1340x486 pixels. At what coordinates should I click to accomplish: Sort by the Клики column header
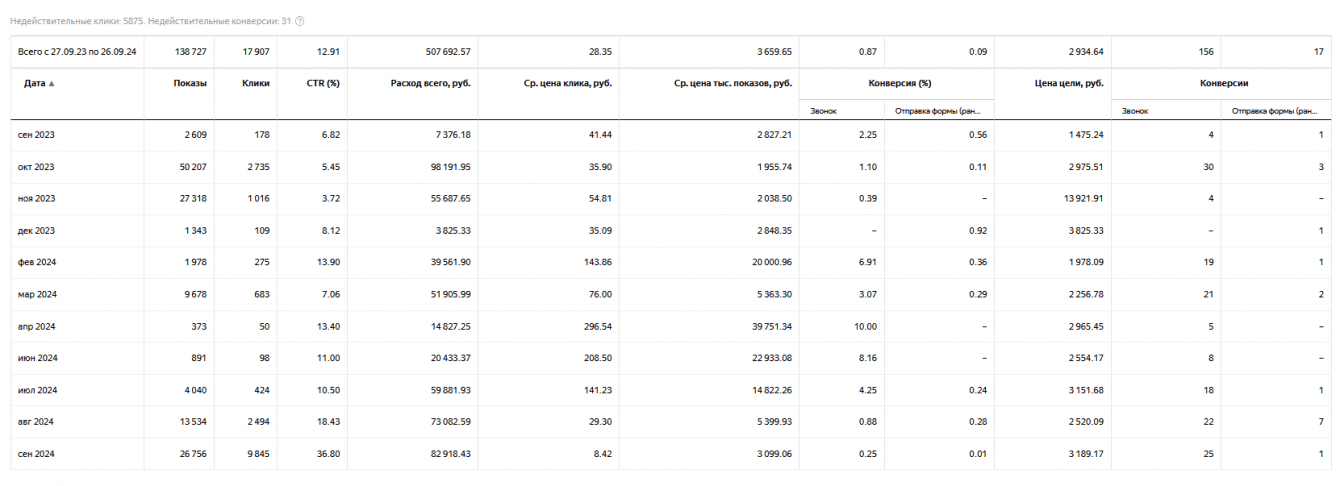pyautogui.click(x=255, y=83)
